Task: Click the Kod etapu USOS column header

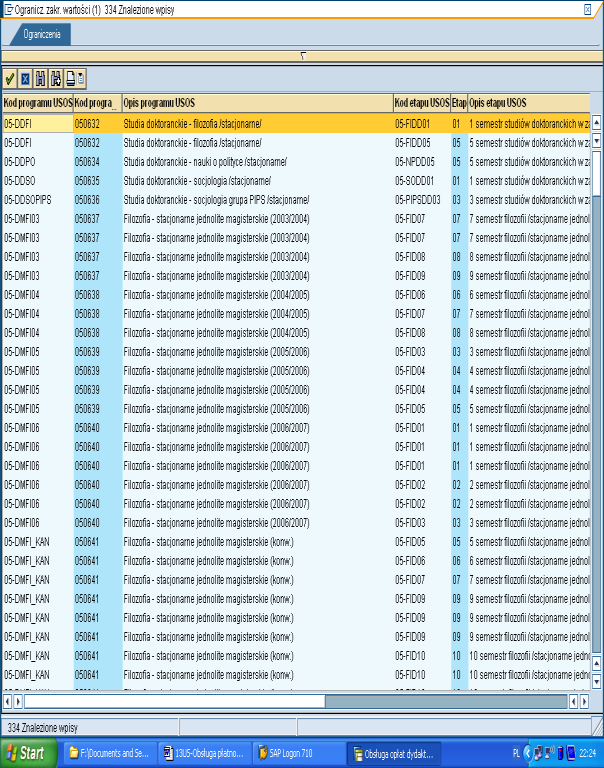Action: 422,103
